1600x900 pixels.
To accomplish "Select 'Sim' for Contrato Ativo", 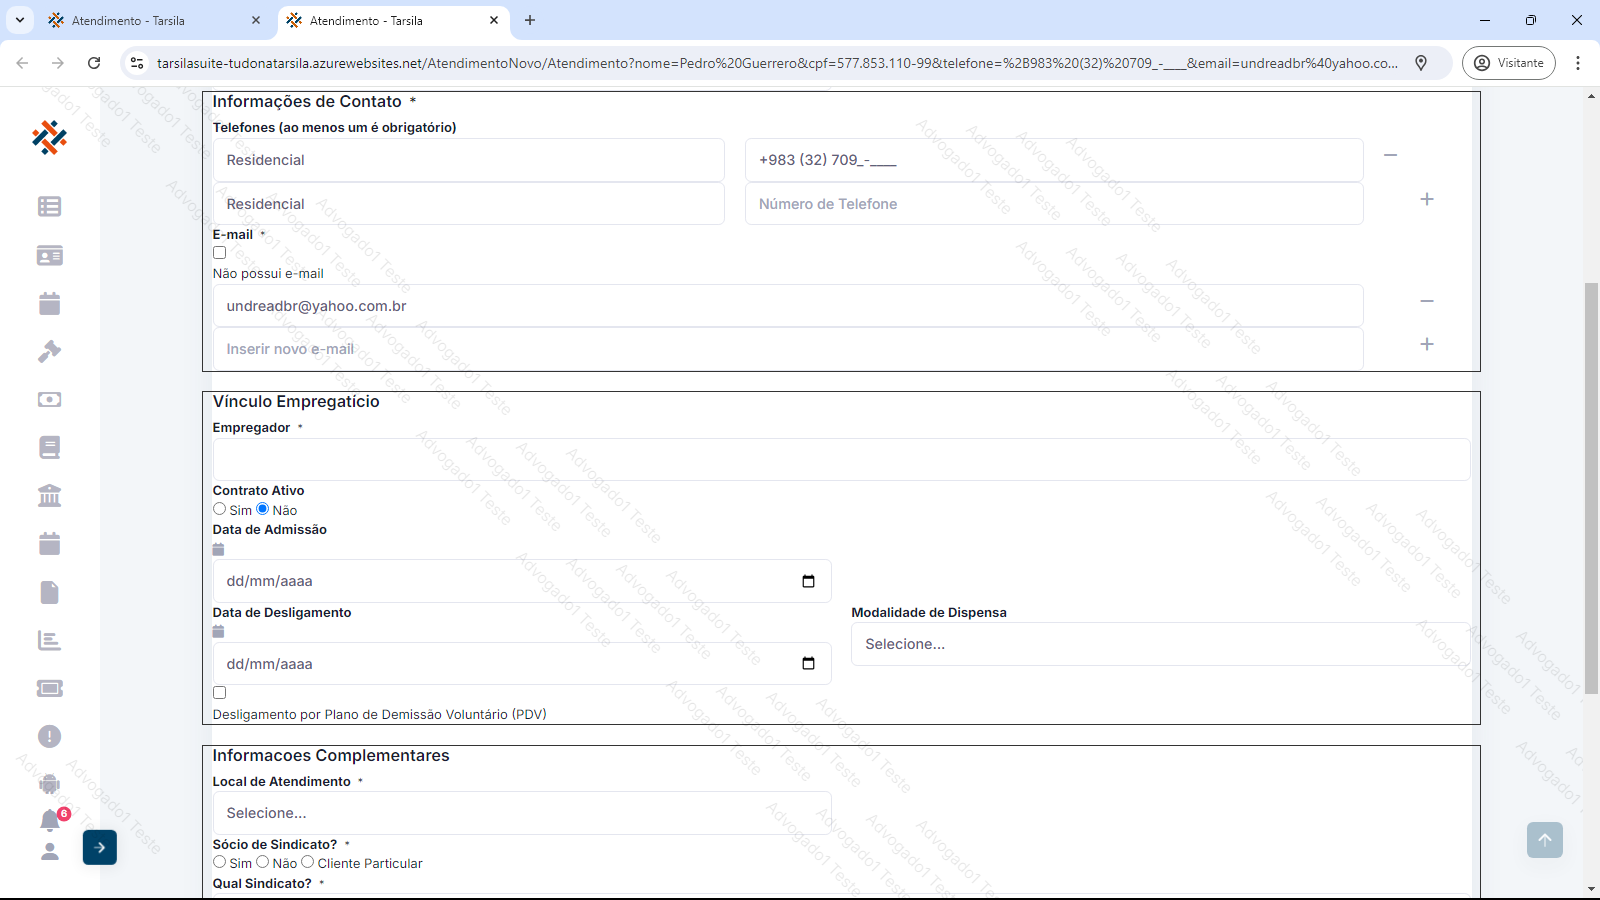I will click(x=220, y=509).
